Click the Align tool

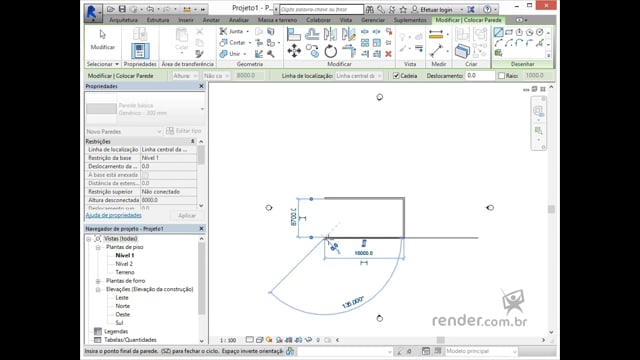pyautogui.click(x=293, y=34)
